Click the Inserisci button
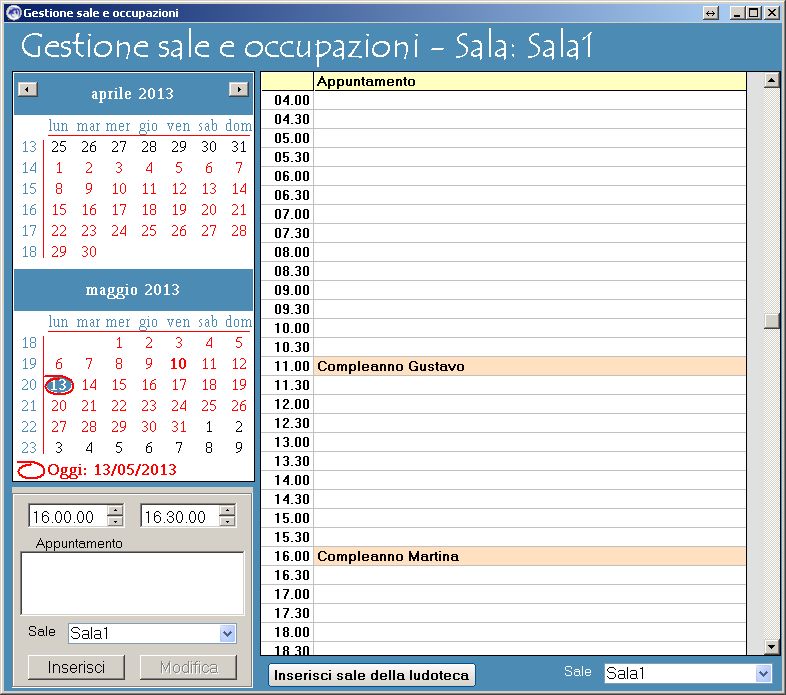Image resolution: width=786 pixels, height=695 pixels. click(x=76, y=667)
